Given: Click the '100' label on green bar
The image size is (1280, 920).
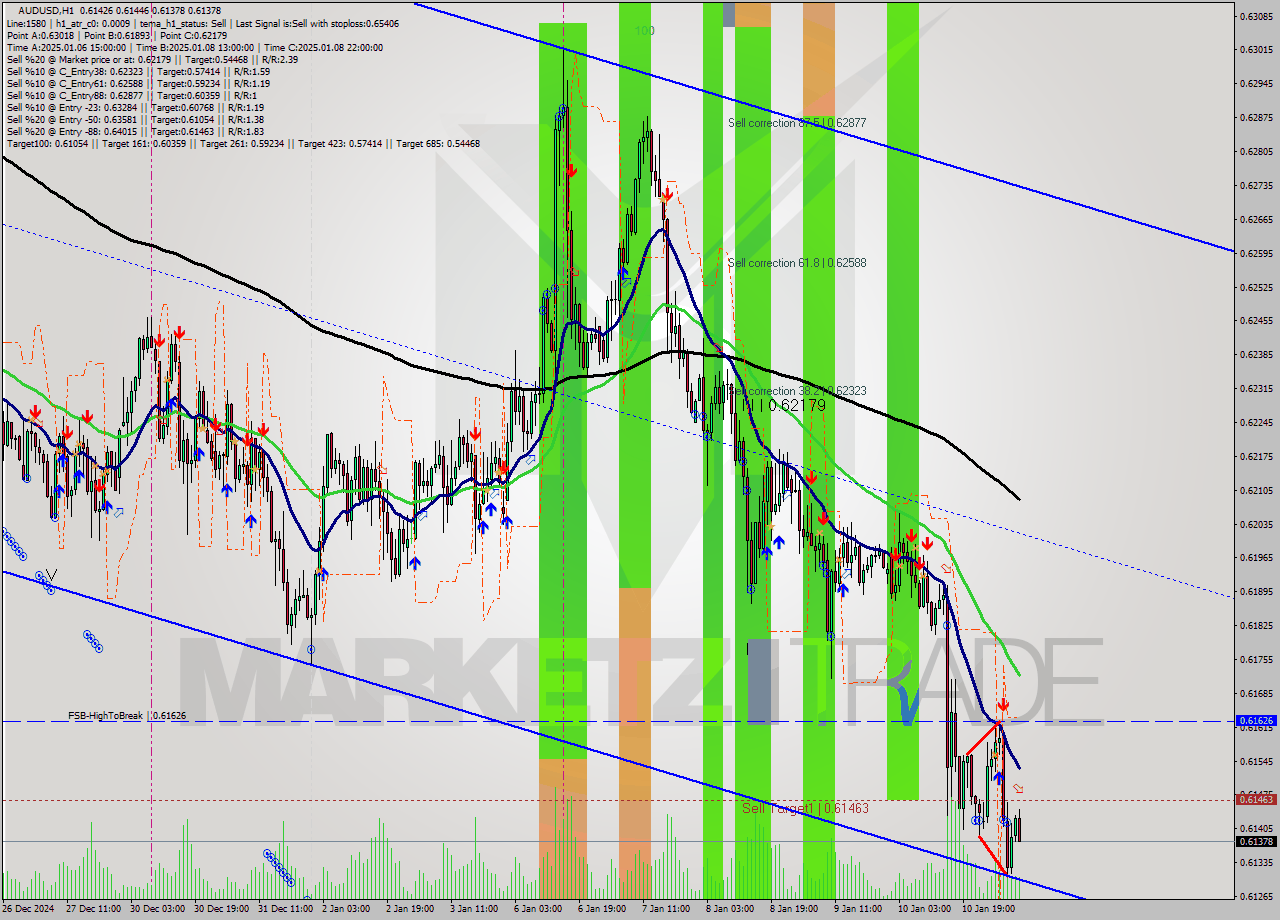Looking at the screenshot, I should (x=644, y=31).
